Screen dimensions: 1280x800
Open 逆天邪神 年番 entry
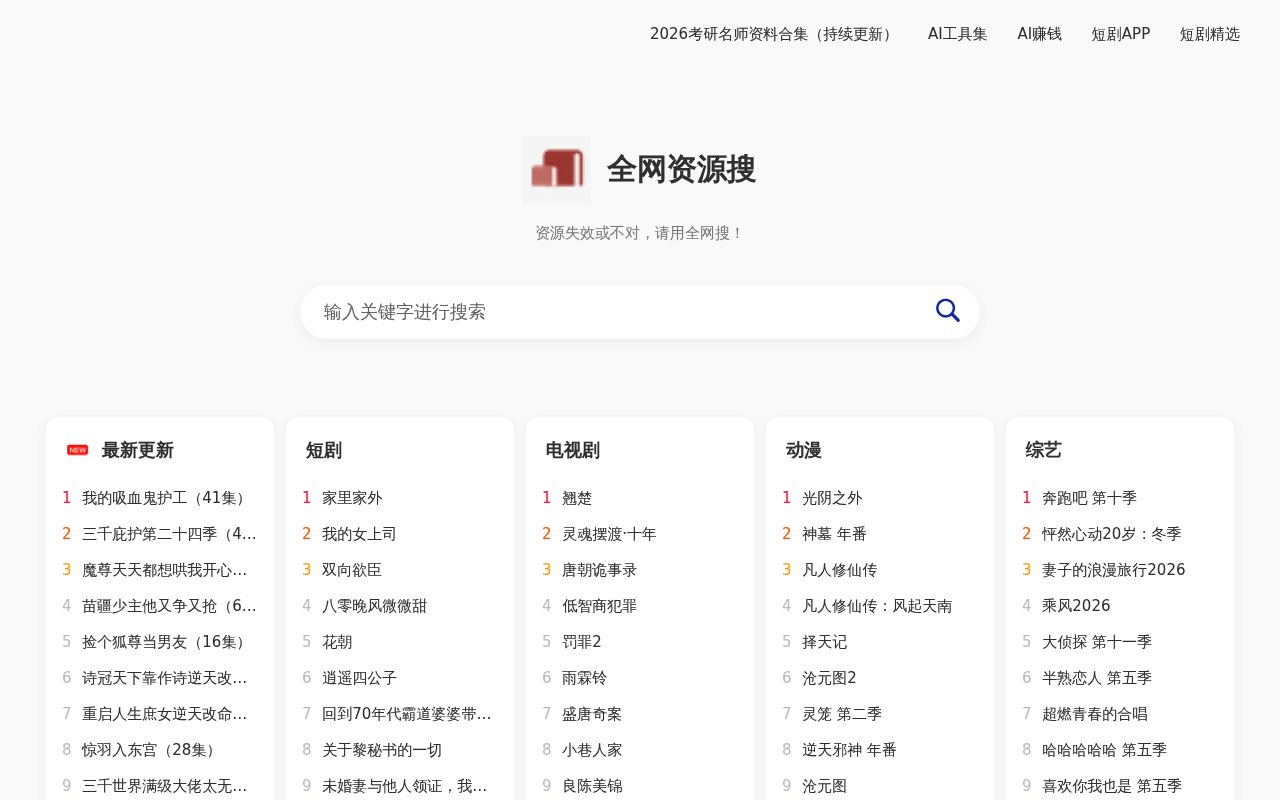click(849, 750)
